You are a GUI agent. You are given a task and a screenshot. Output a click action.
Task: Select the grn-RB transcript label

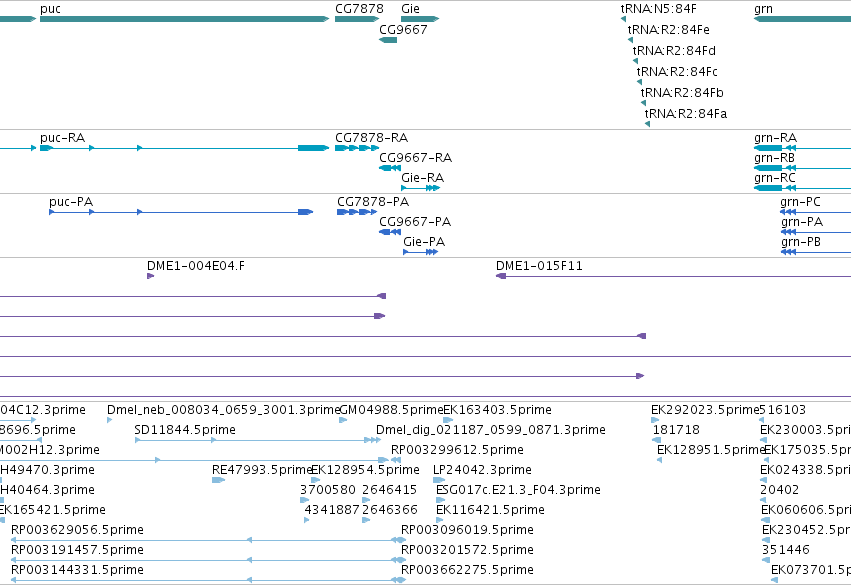(x=774, y=158)
